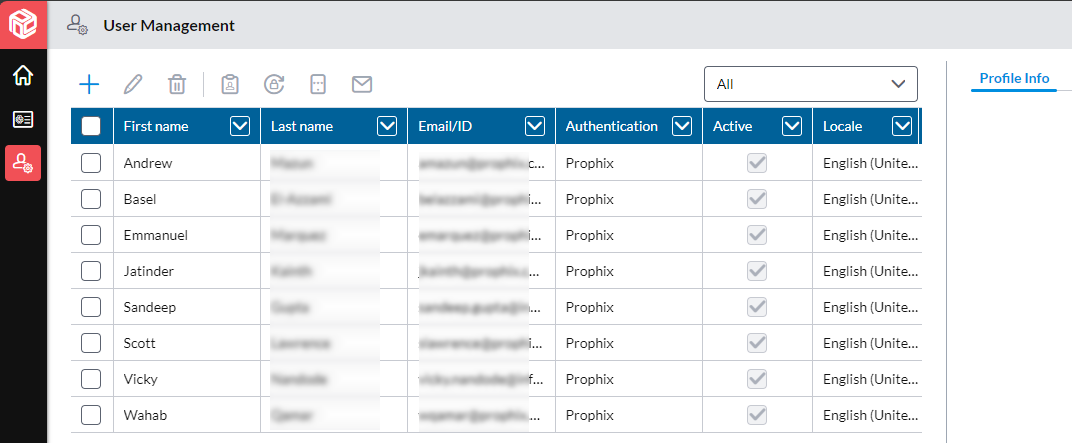The image size is (1072, 443).
Task: Click the envelope email icon
Action: [x=362, y=85]
